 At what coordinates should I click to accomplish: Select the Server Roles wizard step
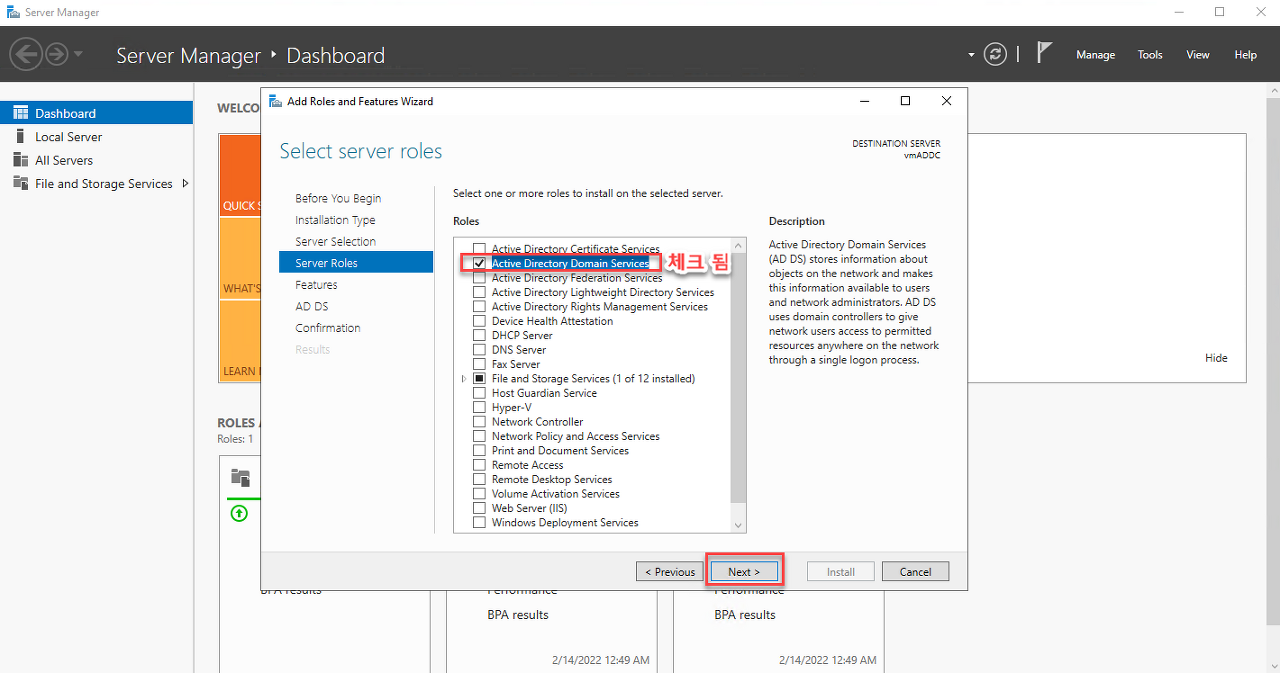[x=356, y=263]
